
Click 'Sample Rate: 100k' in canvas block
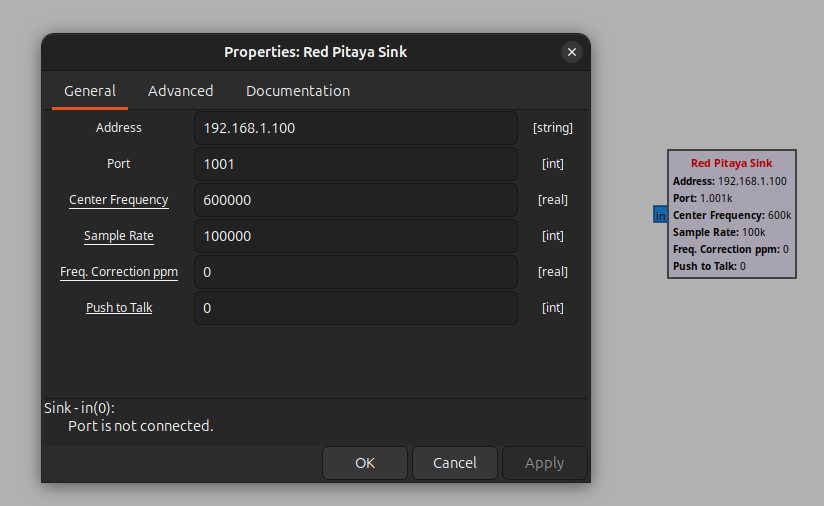[719, 232]
